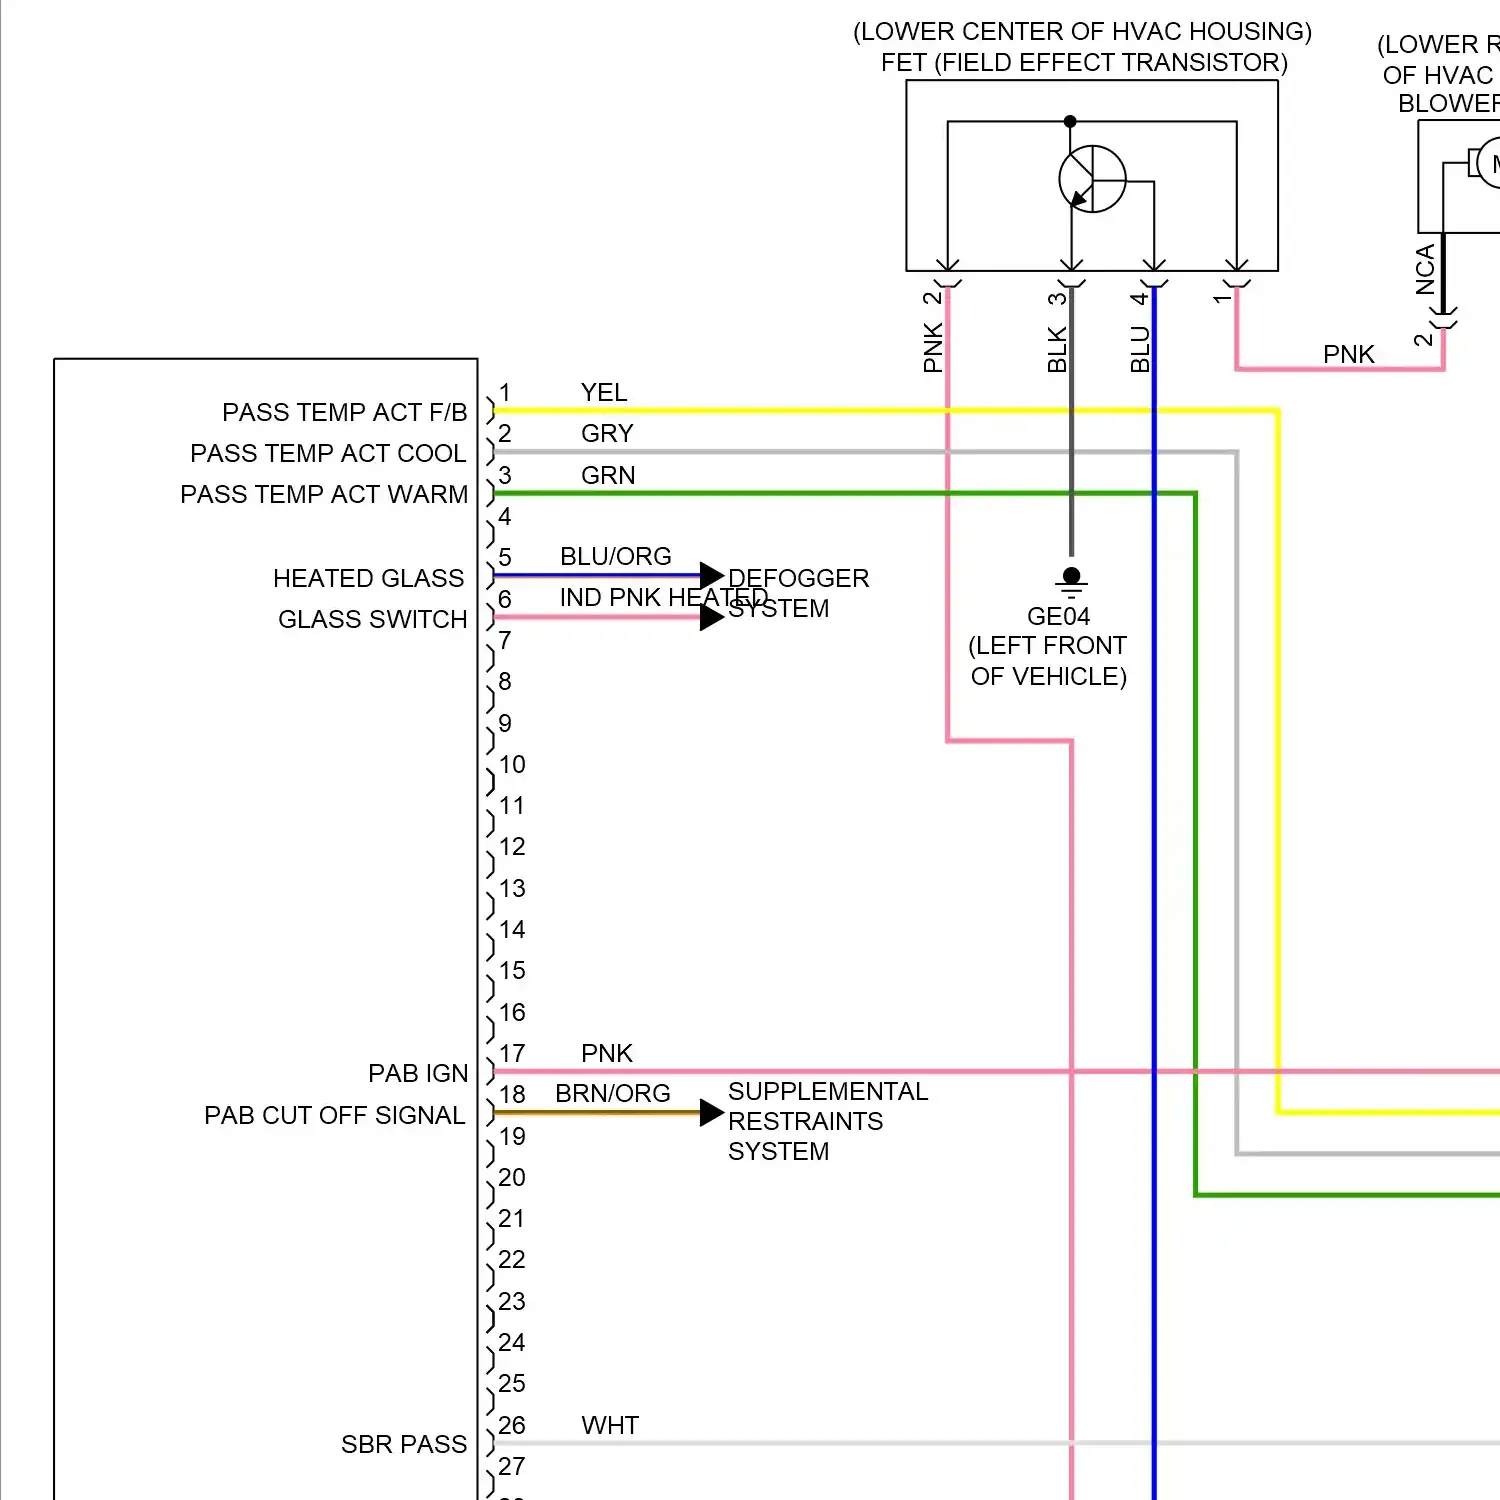Viewport: 1500px width, 1500px height.
Task: Click the 'SBR PASS' label
Action: point(404,1444)
